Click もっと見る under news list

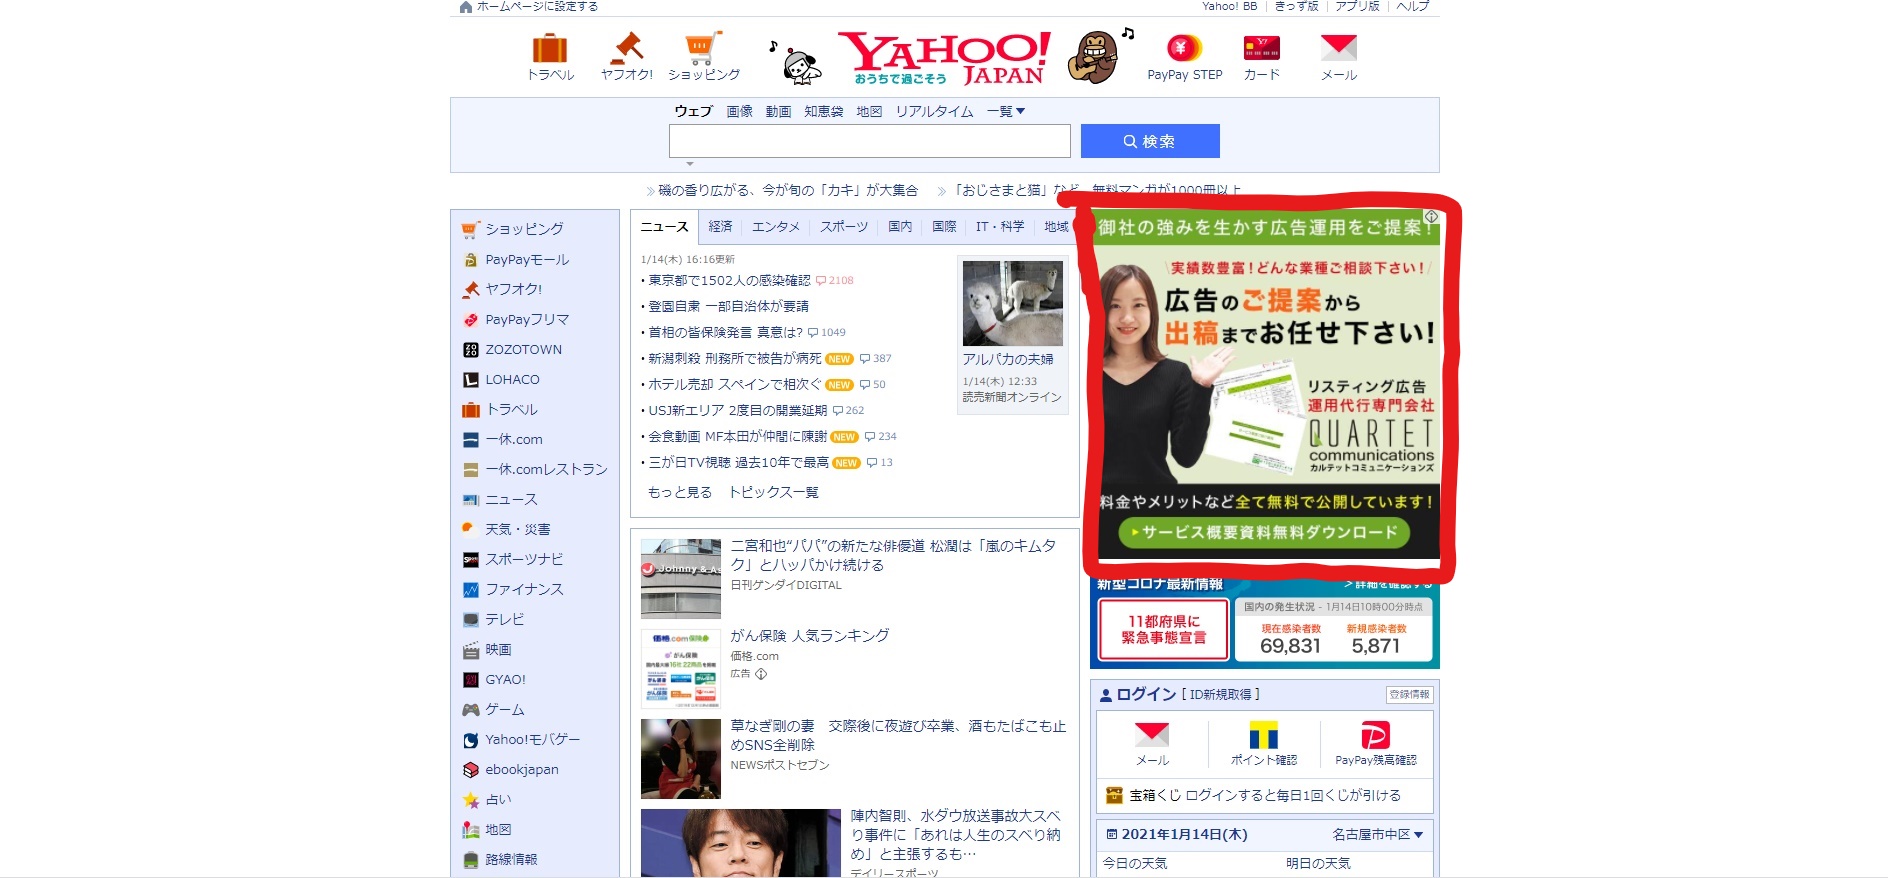click(680, 492)
